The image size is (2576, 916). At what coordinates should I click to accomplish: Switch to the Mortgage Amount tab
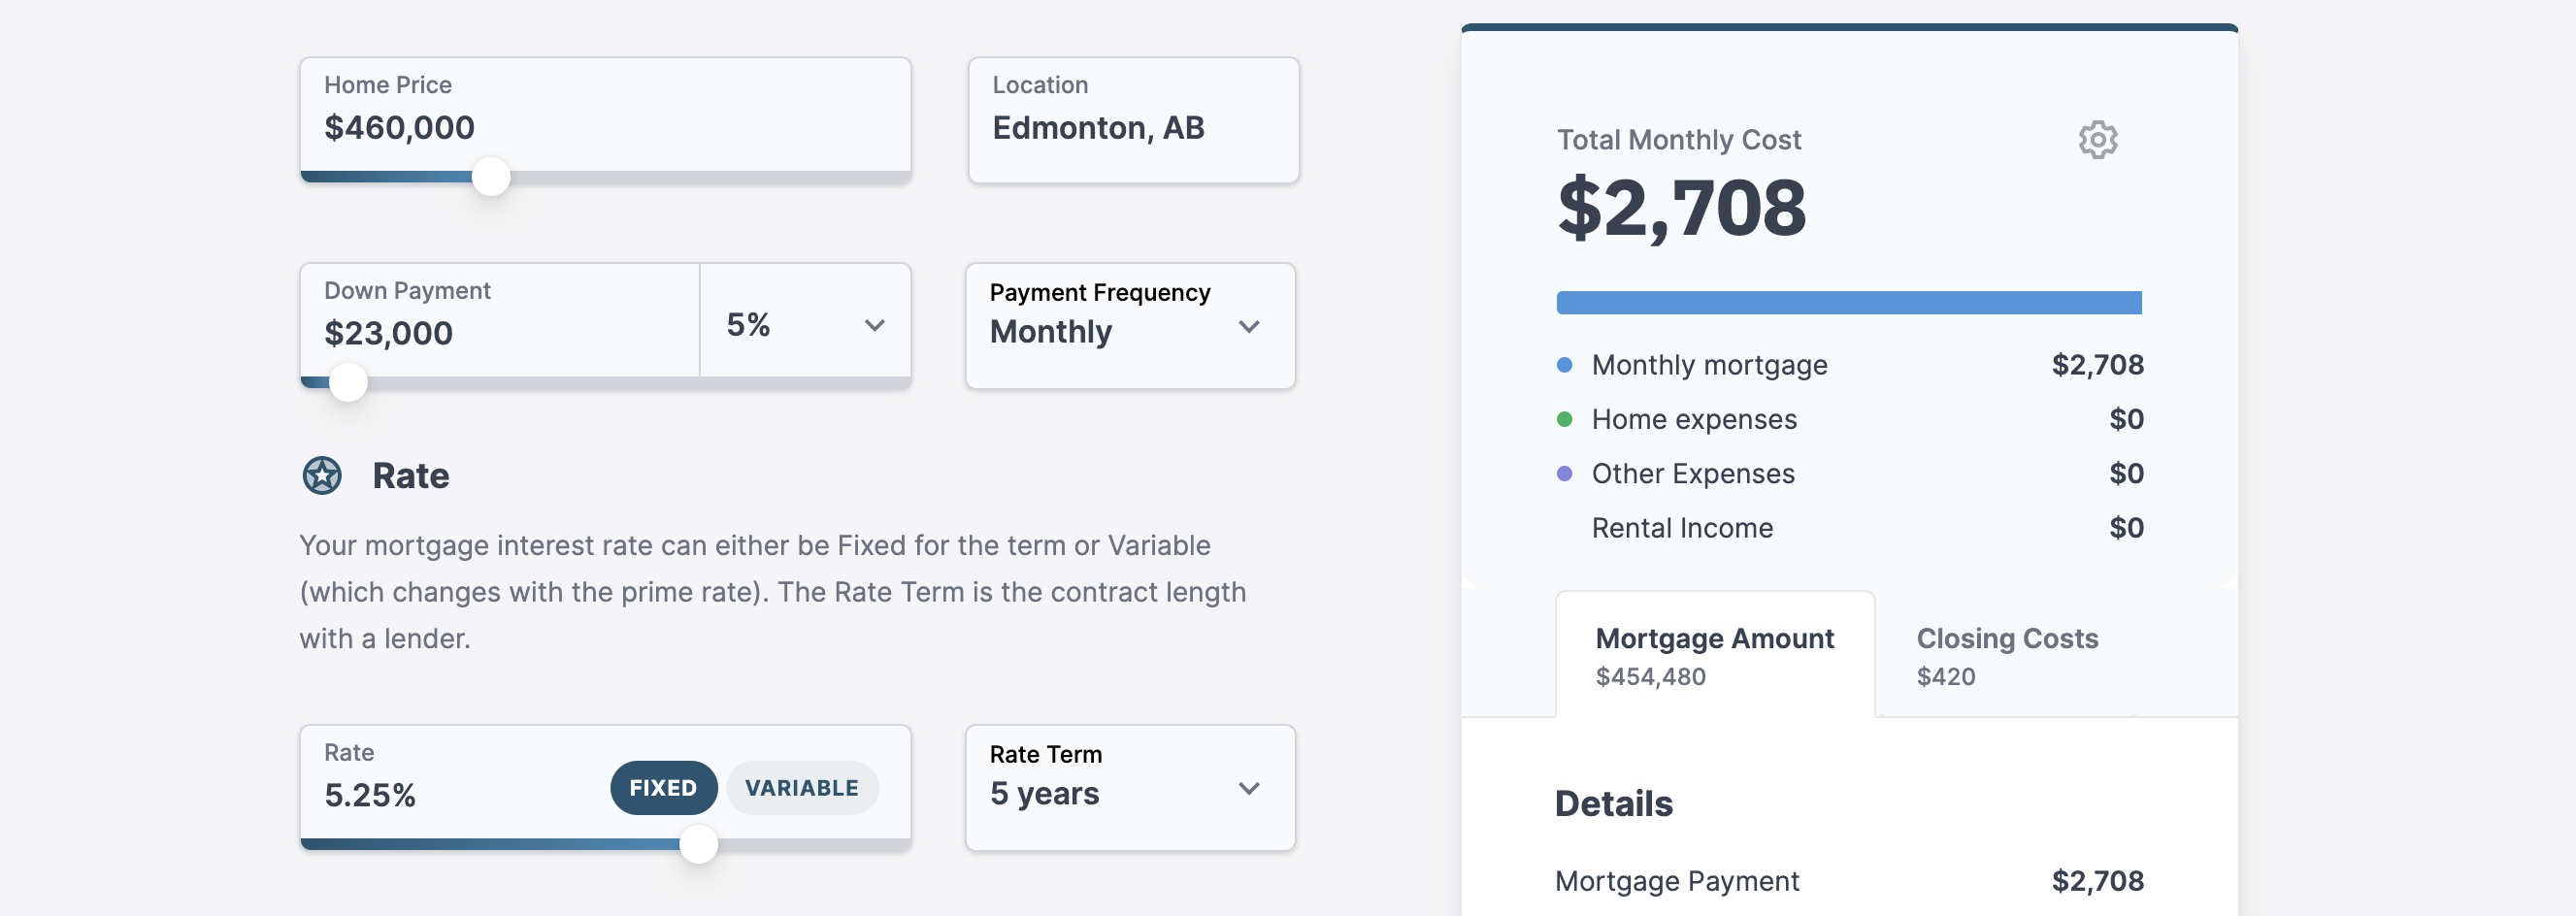(x=1714, y=654)
